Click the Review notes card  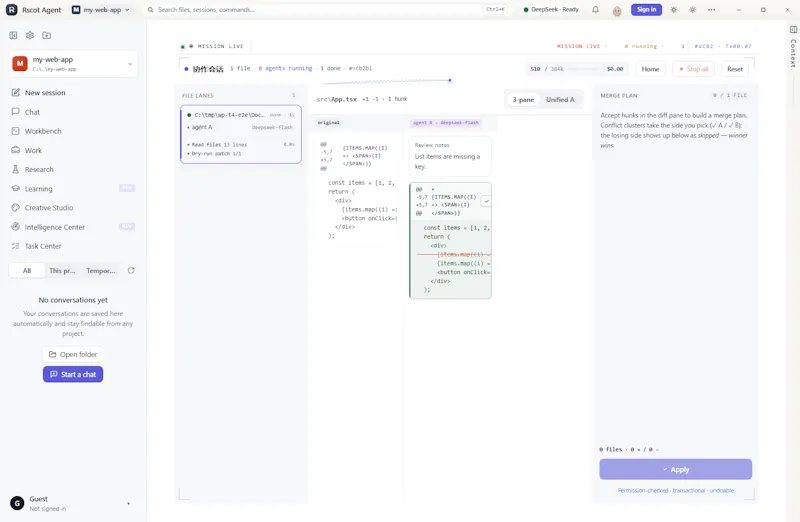coord(450,156)
